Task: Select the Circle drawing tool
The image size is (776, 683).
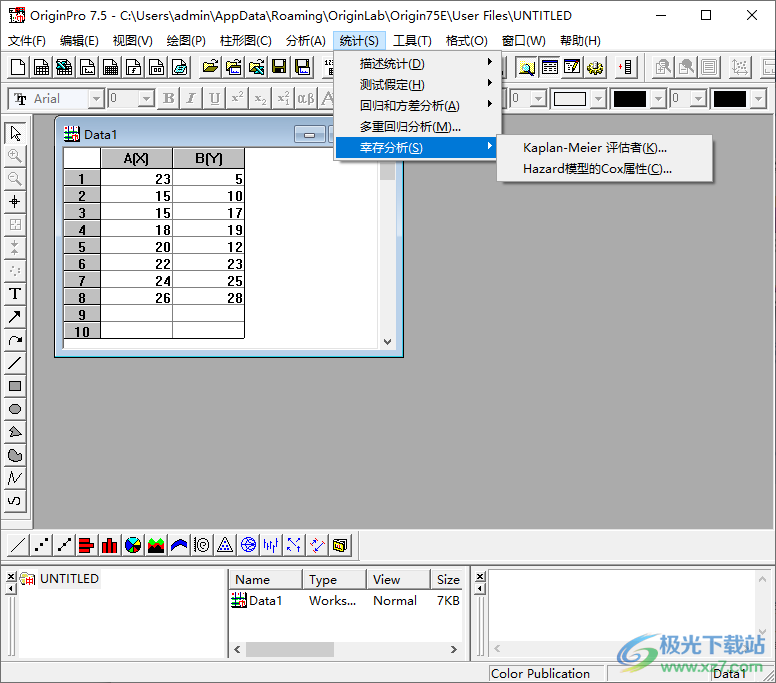Action: [x=15, y=409]
